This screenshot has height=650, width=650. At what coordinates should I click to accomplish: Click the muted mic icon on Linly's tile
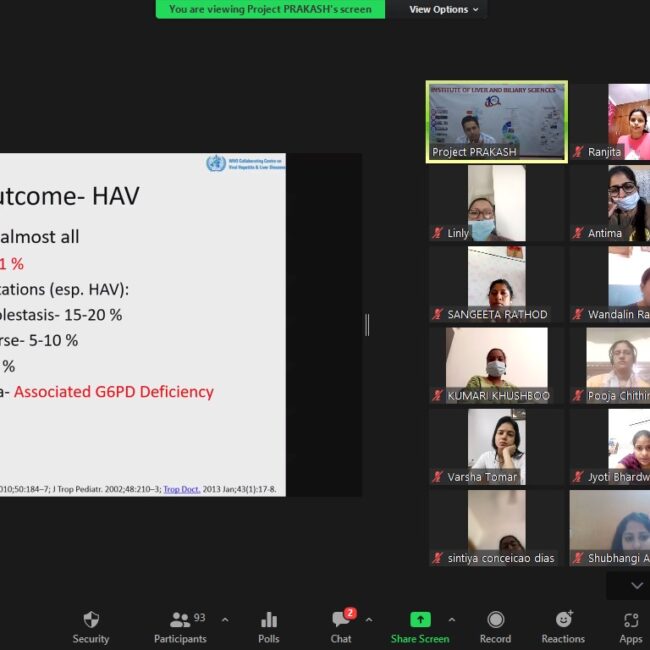(437, 233)
